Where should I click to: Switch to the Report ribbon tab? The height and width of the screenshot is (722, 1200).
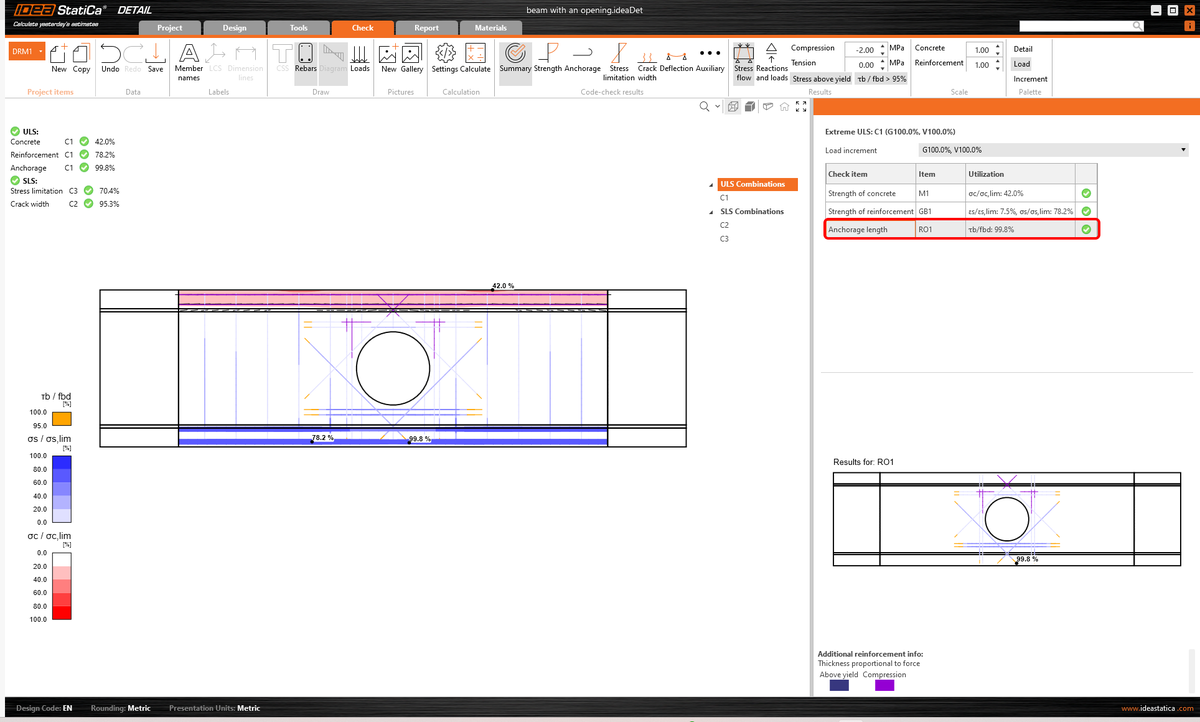[x=427, y=28]
